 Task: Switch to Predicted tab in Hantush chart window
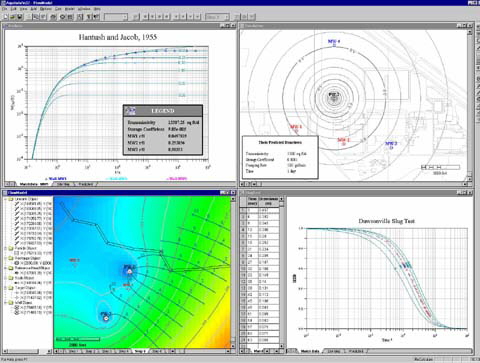pos(85,184)
